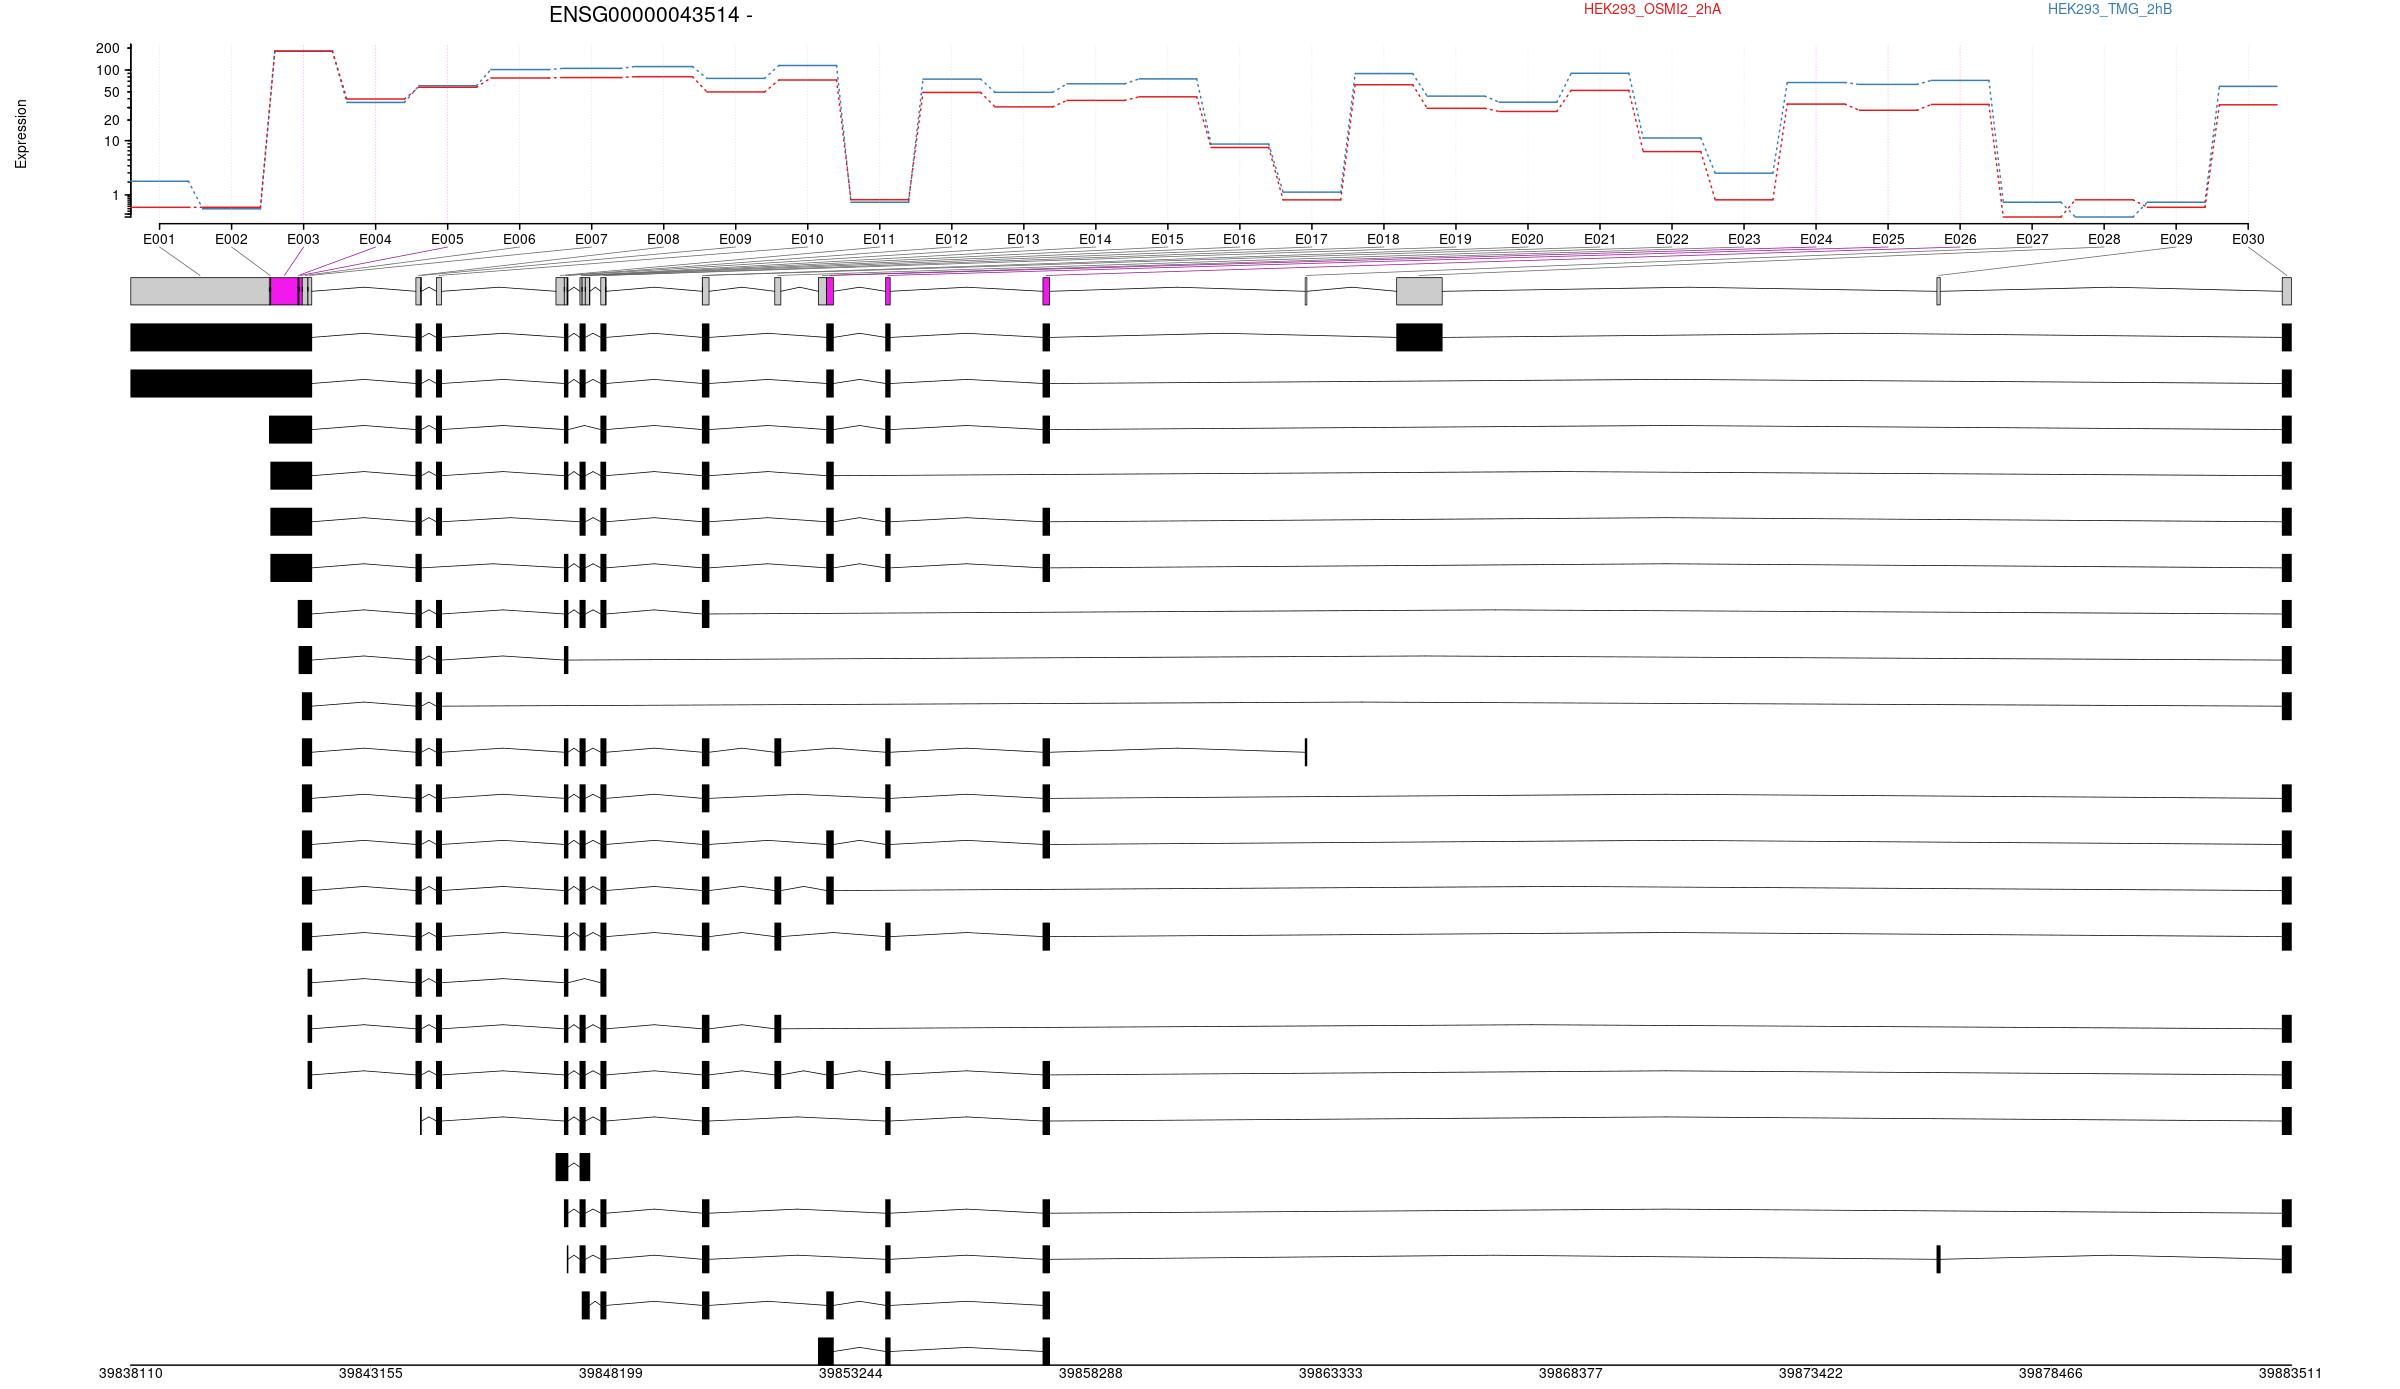Click exon label E013

[x=1023, y=240]
